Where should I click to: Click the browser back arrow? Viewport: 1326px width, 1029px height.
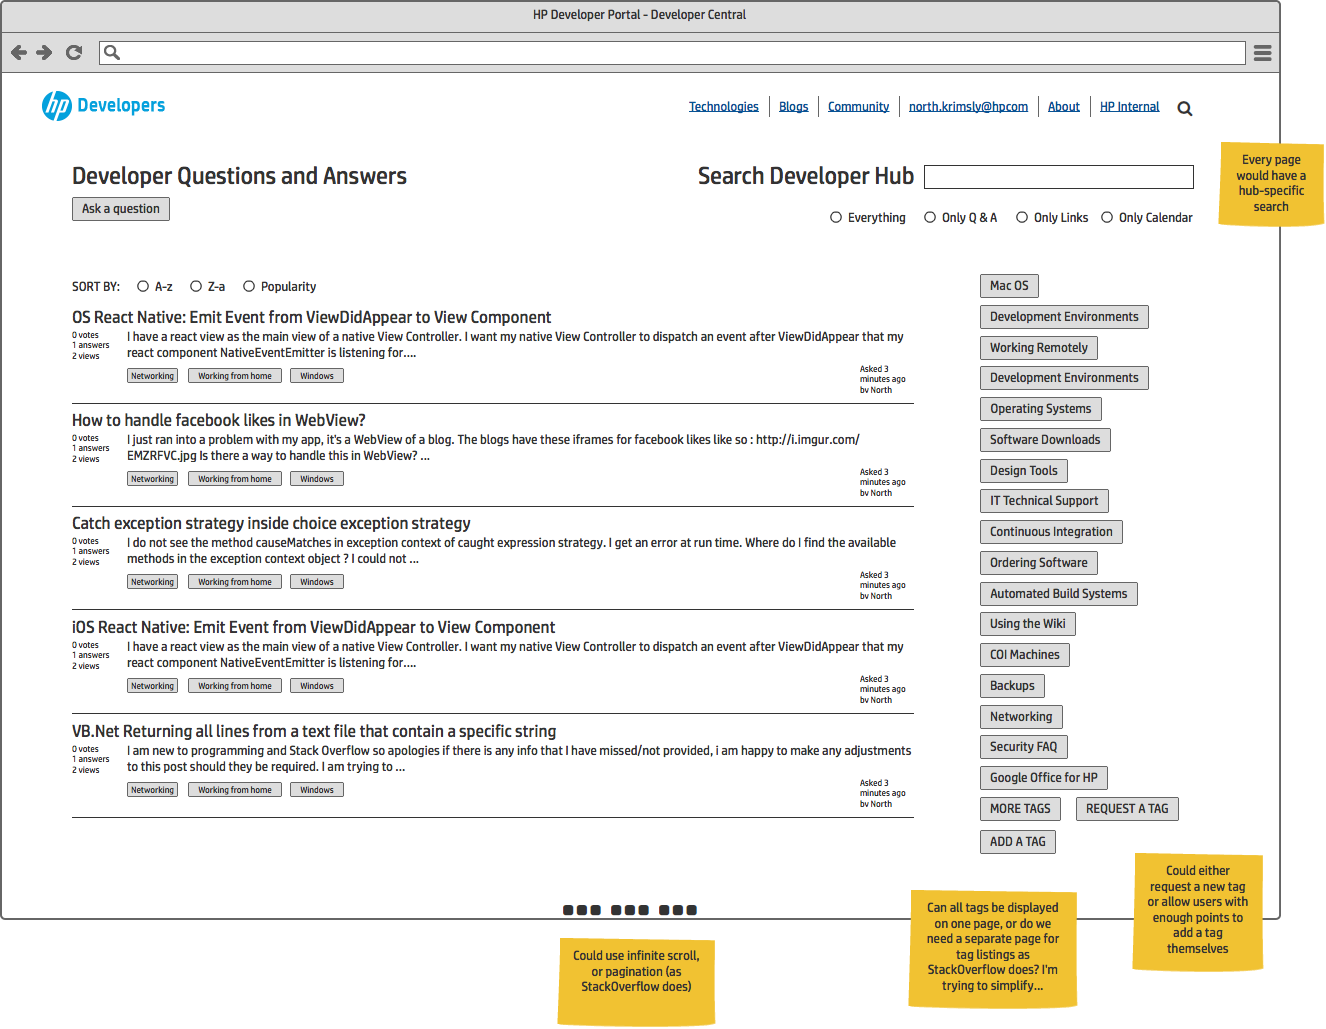click(x=19, y=52)
